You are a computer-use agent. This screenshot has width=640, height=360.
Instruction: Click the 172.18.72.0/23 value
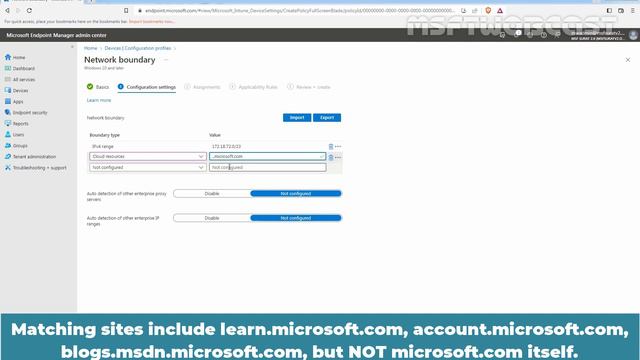coord(227,147)
